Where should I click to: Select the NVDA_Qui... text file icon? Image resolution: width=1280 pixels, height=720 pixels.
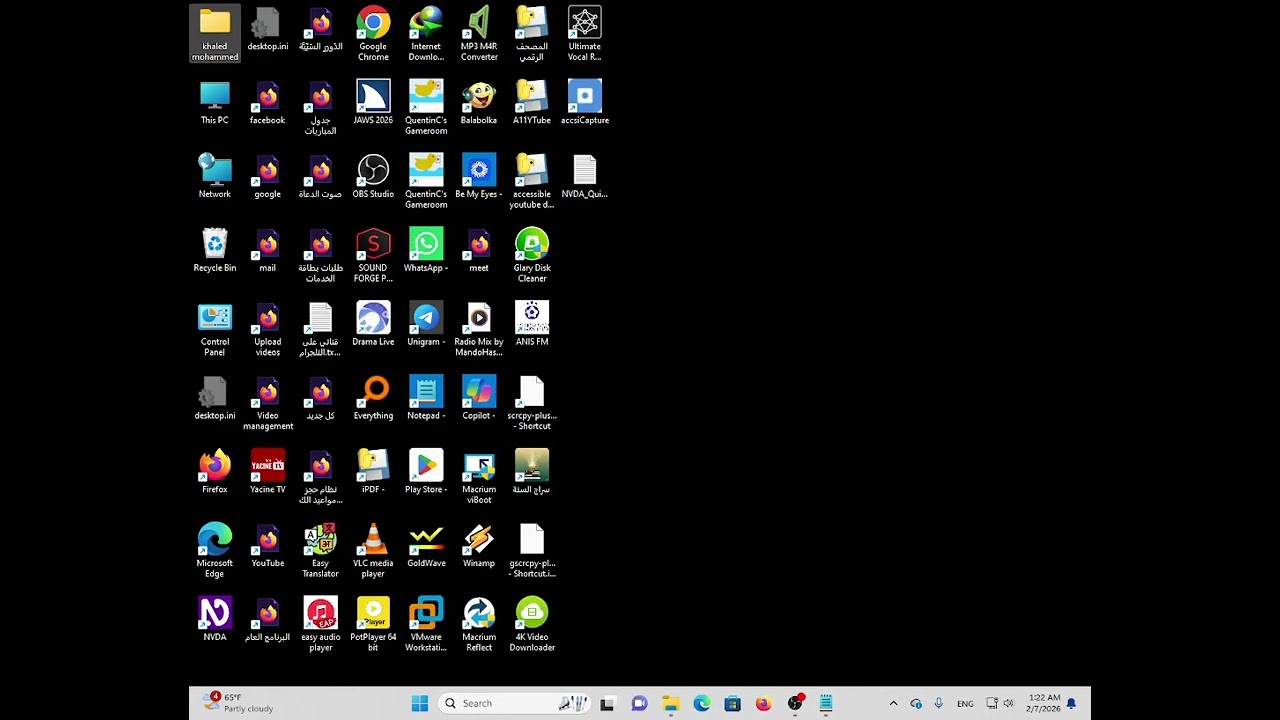(x=585, y=177)
